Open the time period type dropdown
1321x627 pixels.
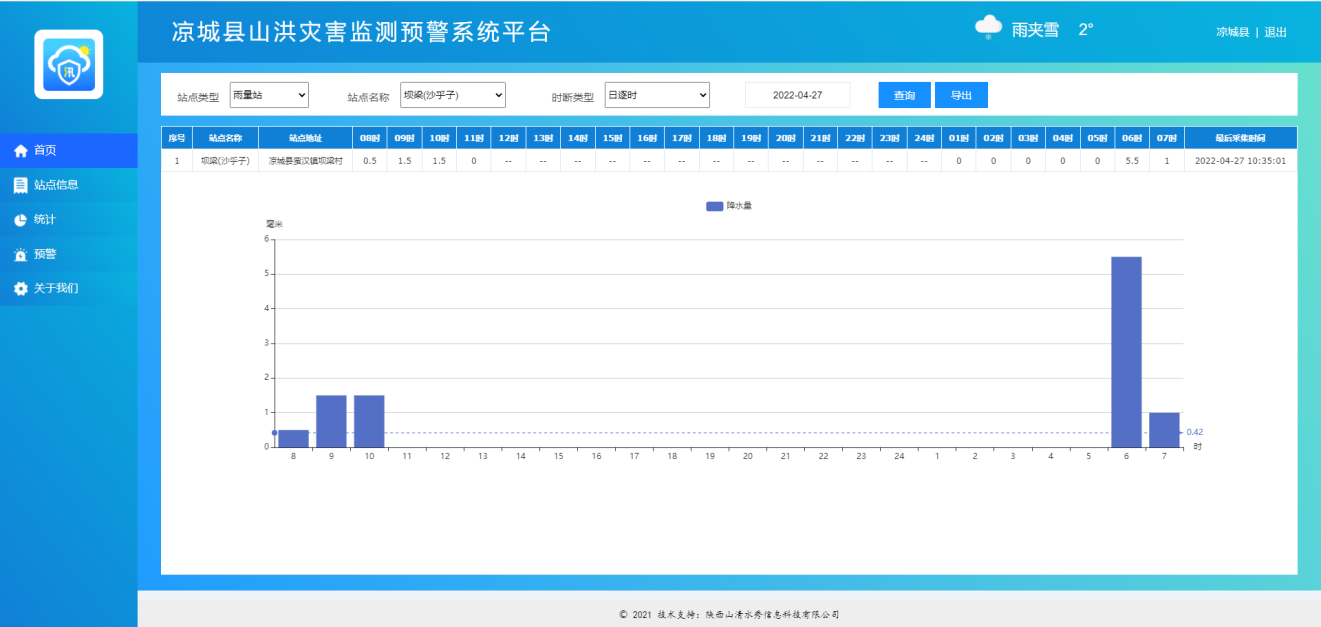click(x=657, y=95)
